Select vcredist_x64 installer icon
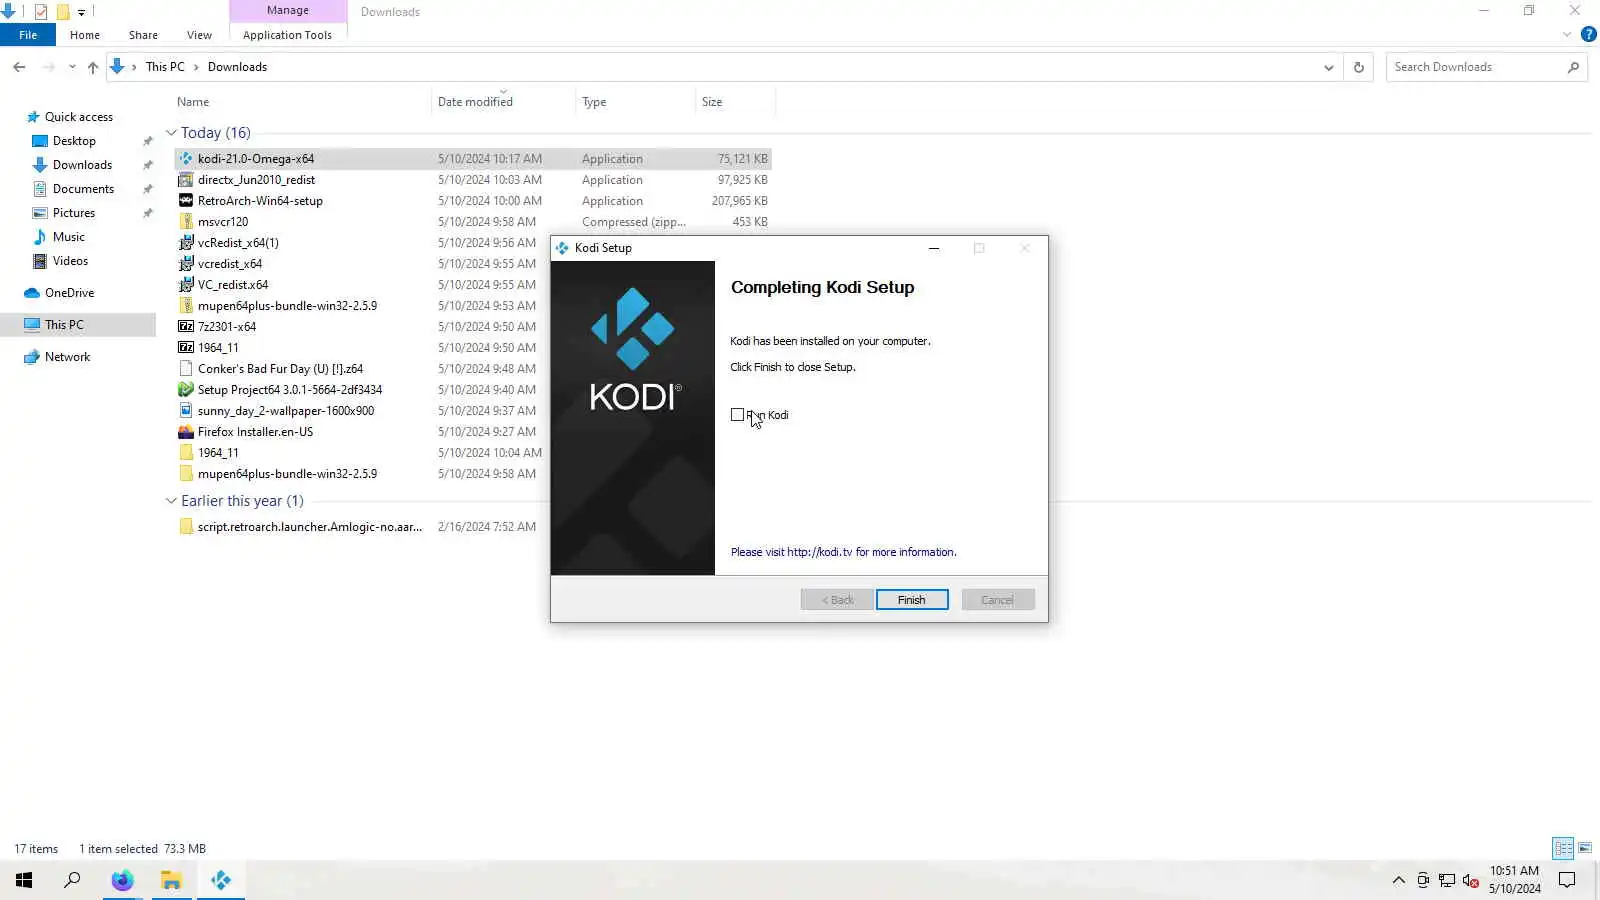The image size is (1600, 900). coord(186,264)
